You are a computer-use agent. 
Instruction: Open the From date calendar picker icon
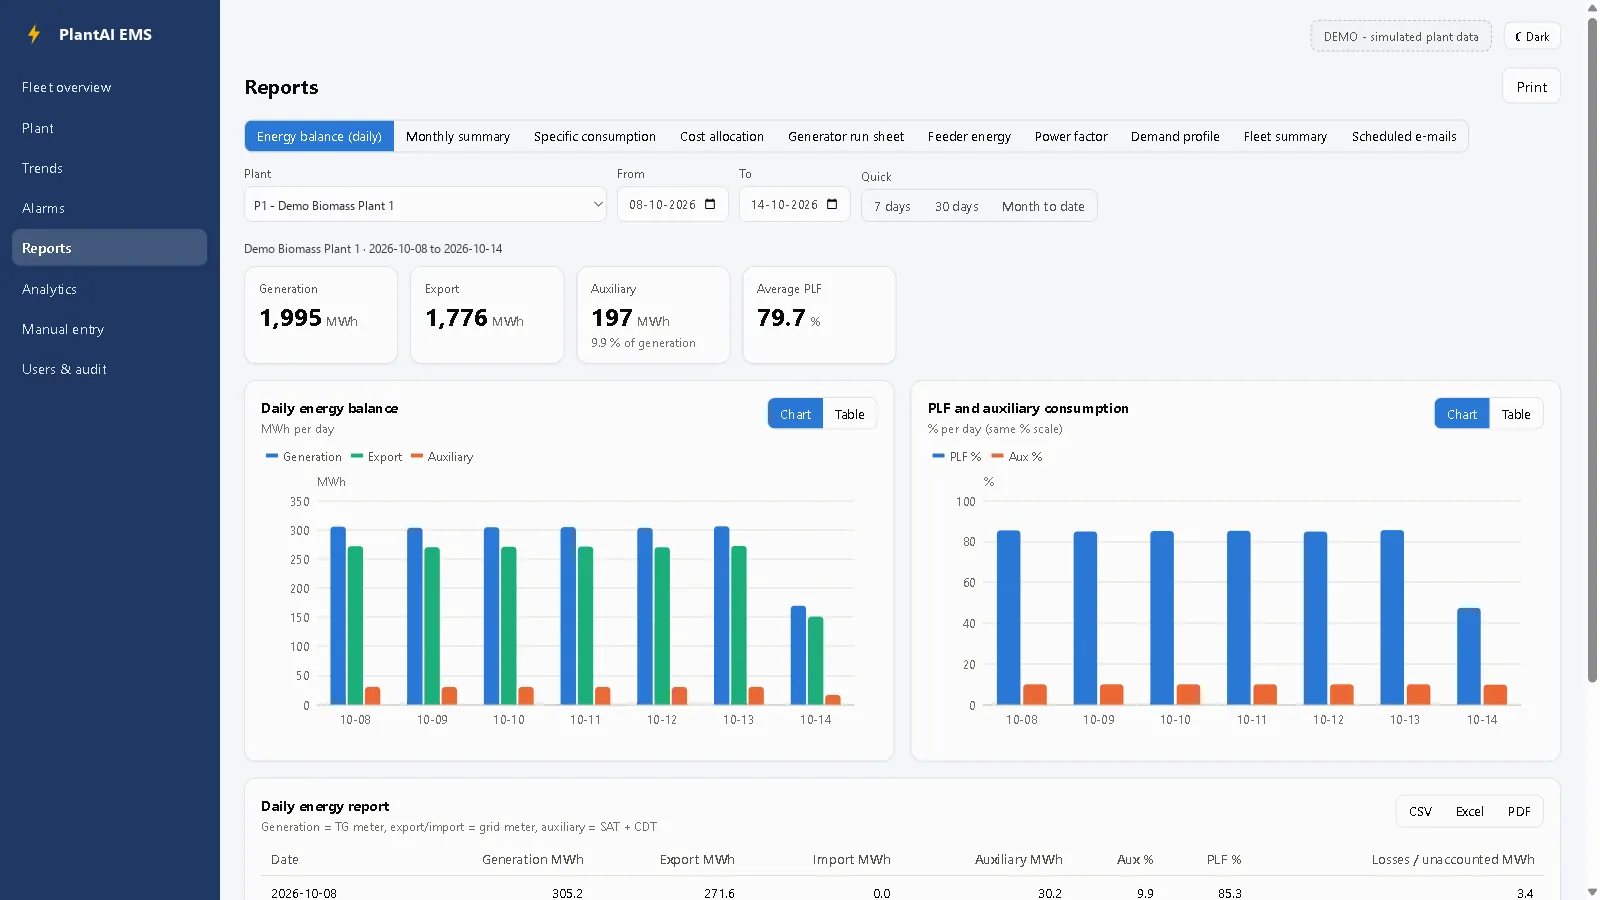pyautogui.click(x=710, y=204)
